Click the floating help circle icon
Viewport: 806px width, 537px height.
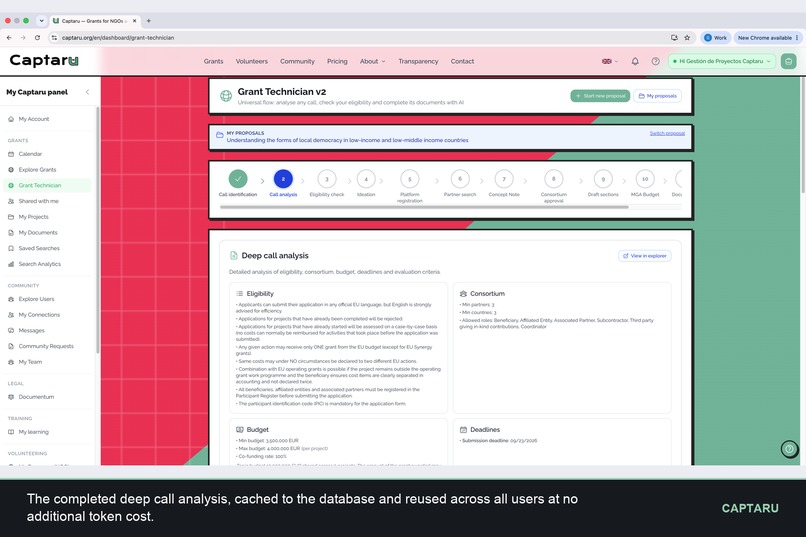pyautogui.click(x=789, y=449)
